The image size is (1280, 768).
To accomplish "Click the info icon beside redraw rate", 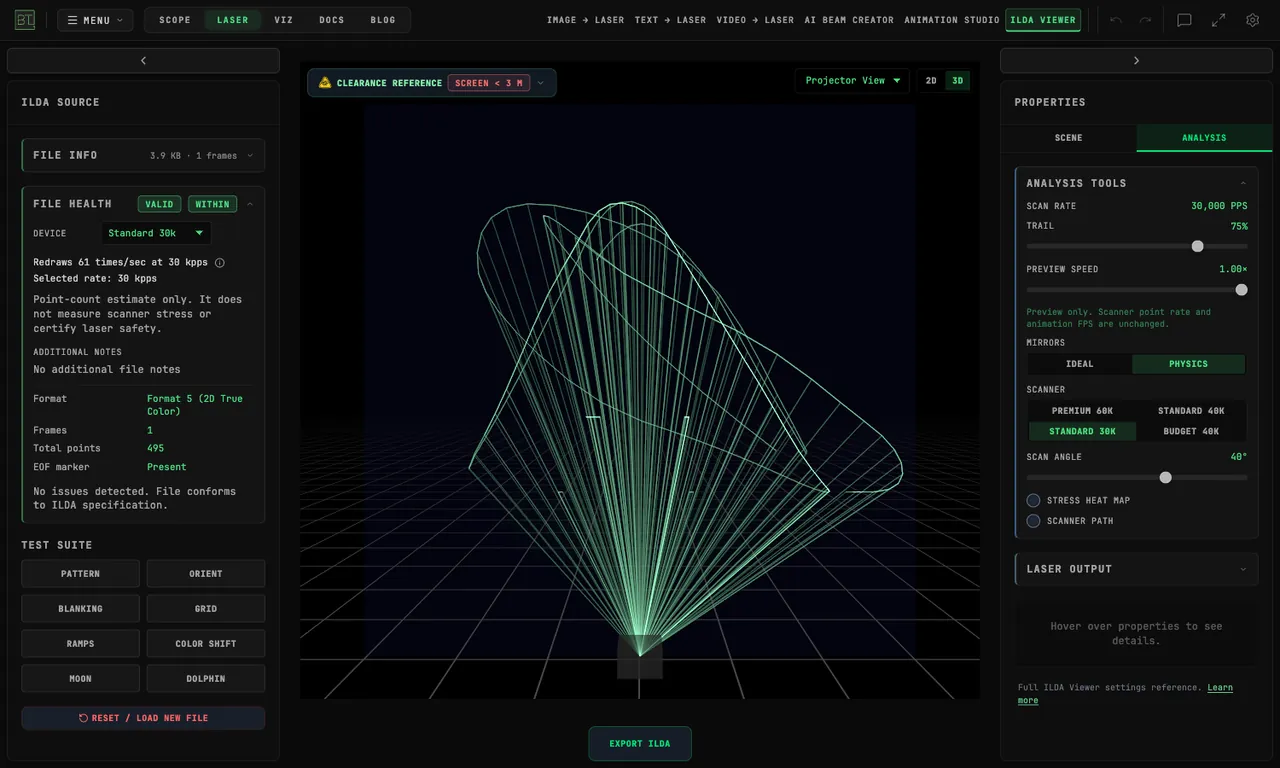I will [x=220, y=263].
